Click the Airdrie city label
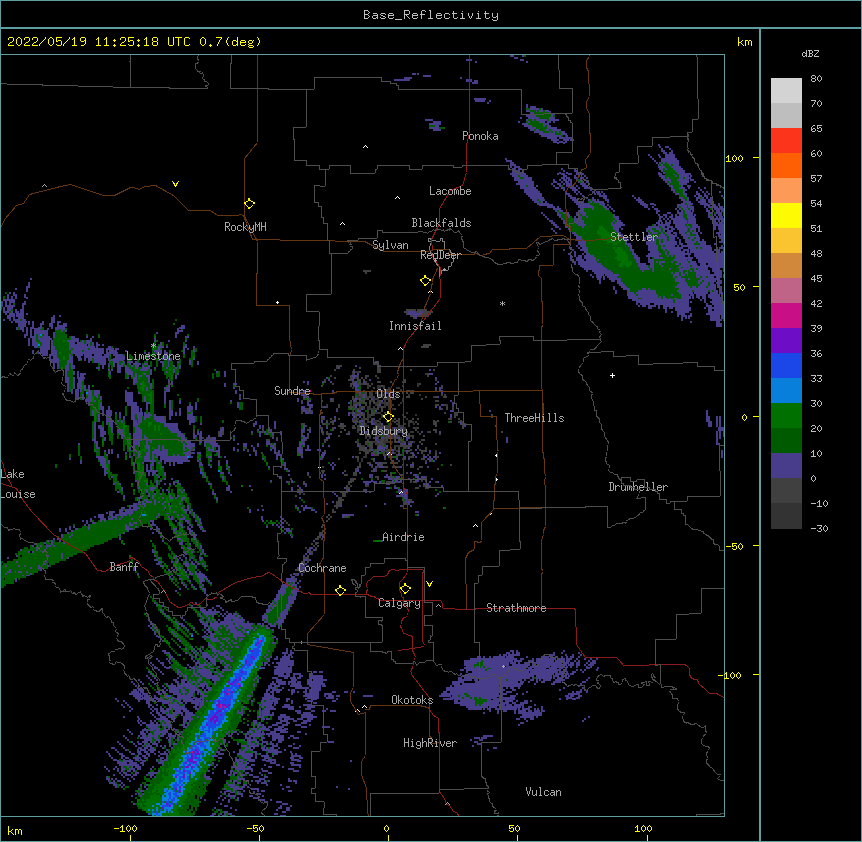 click(x=403, y=537)
